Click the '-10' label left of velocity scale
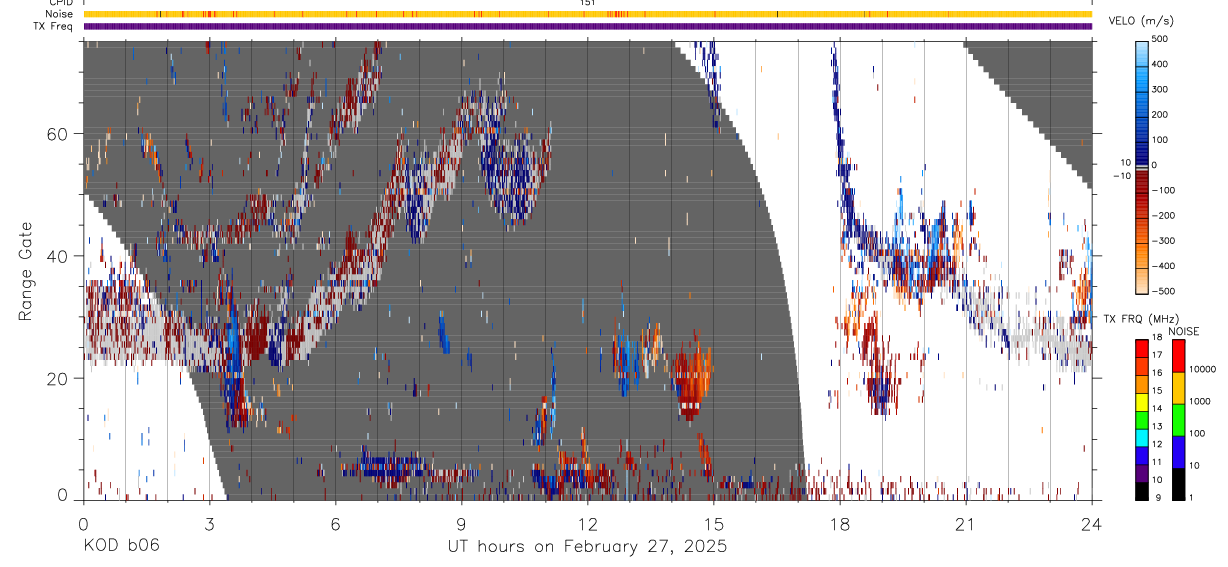The height and width of the screenshot is (567, 1228). tap(1124, 176)
